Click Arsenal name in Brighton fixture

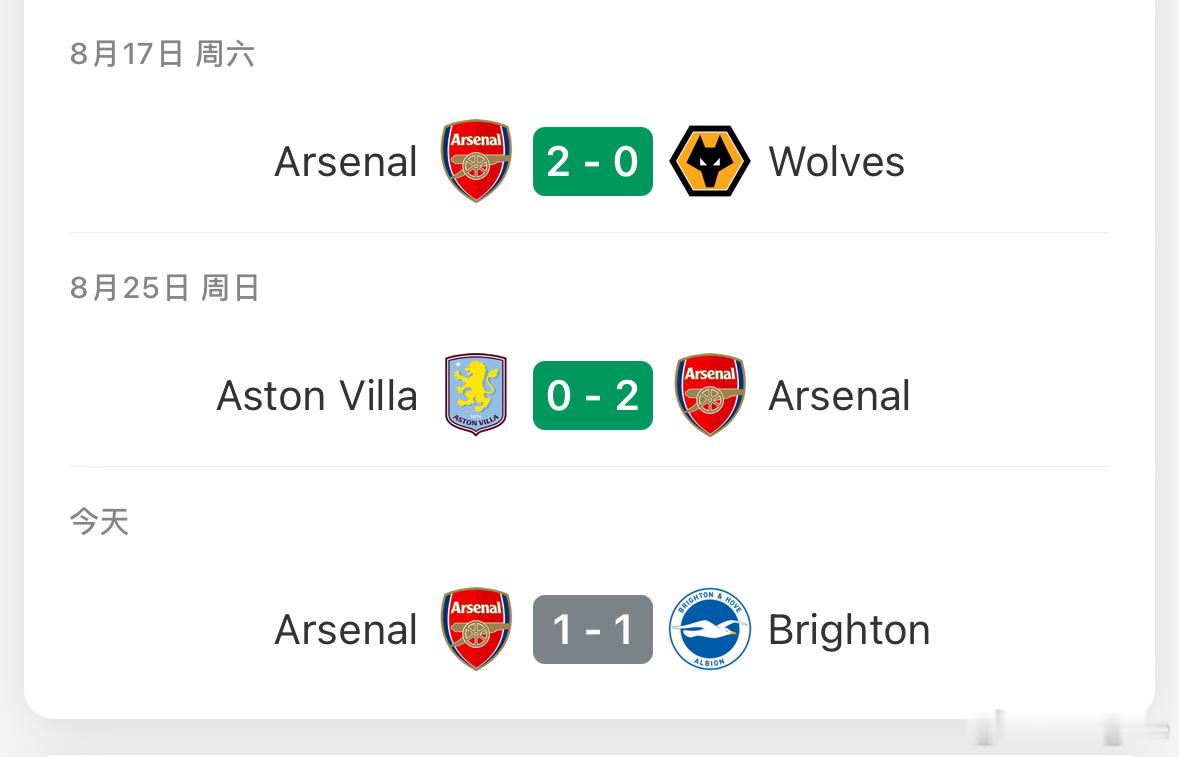(x=346, y=629)
